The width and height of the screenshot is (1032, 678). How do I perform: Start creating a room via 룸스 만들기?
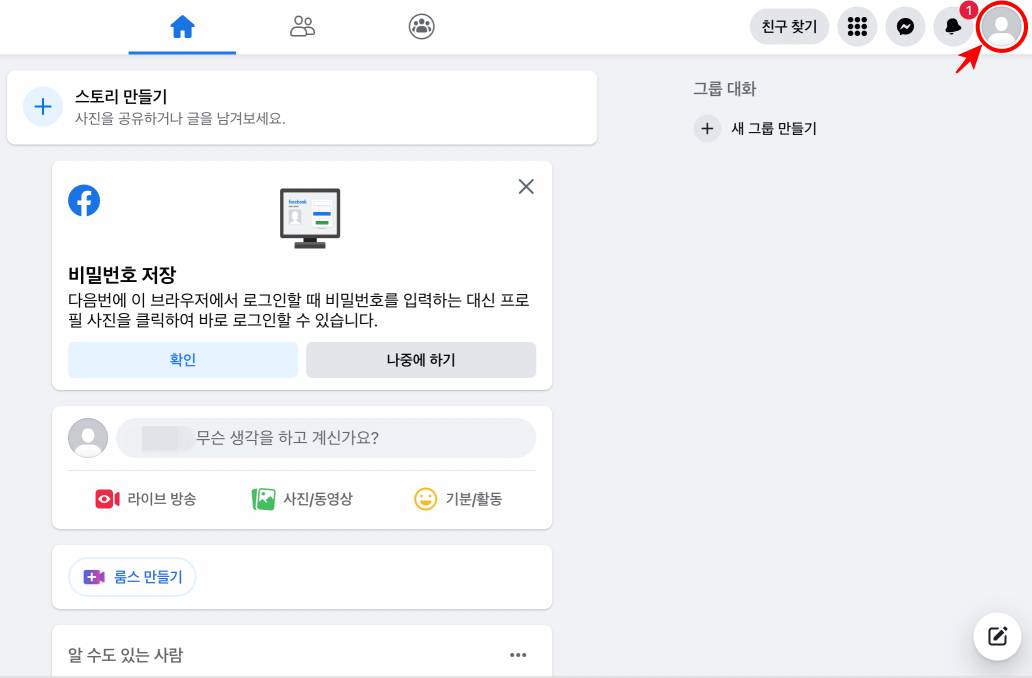pyautogui.click(x=131, y=577)
